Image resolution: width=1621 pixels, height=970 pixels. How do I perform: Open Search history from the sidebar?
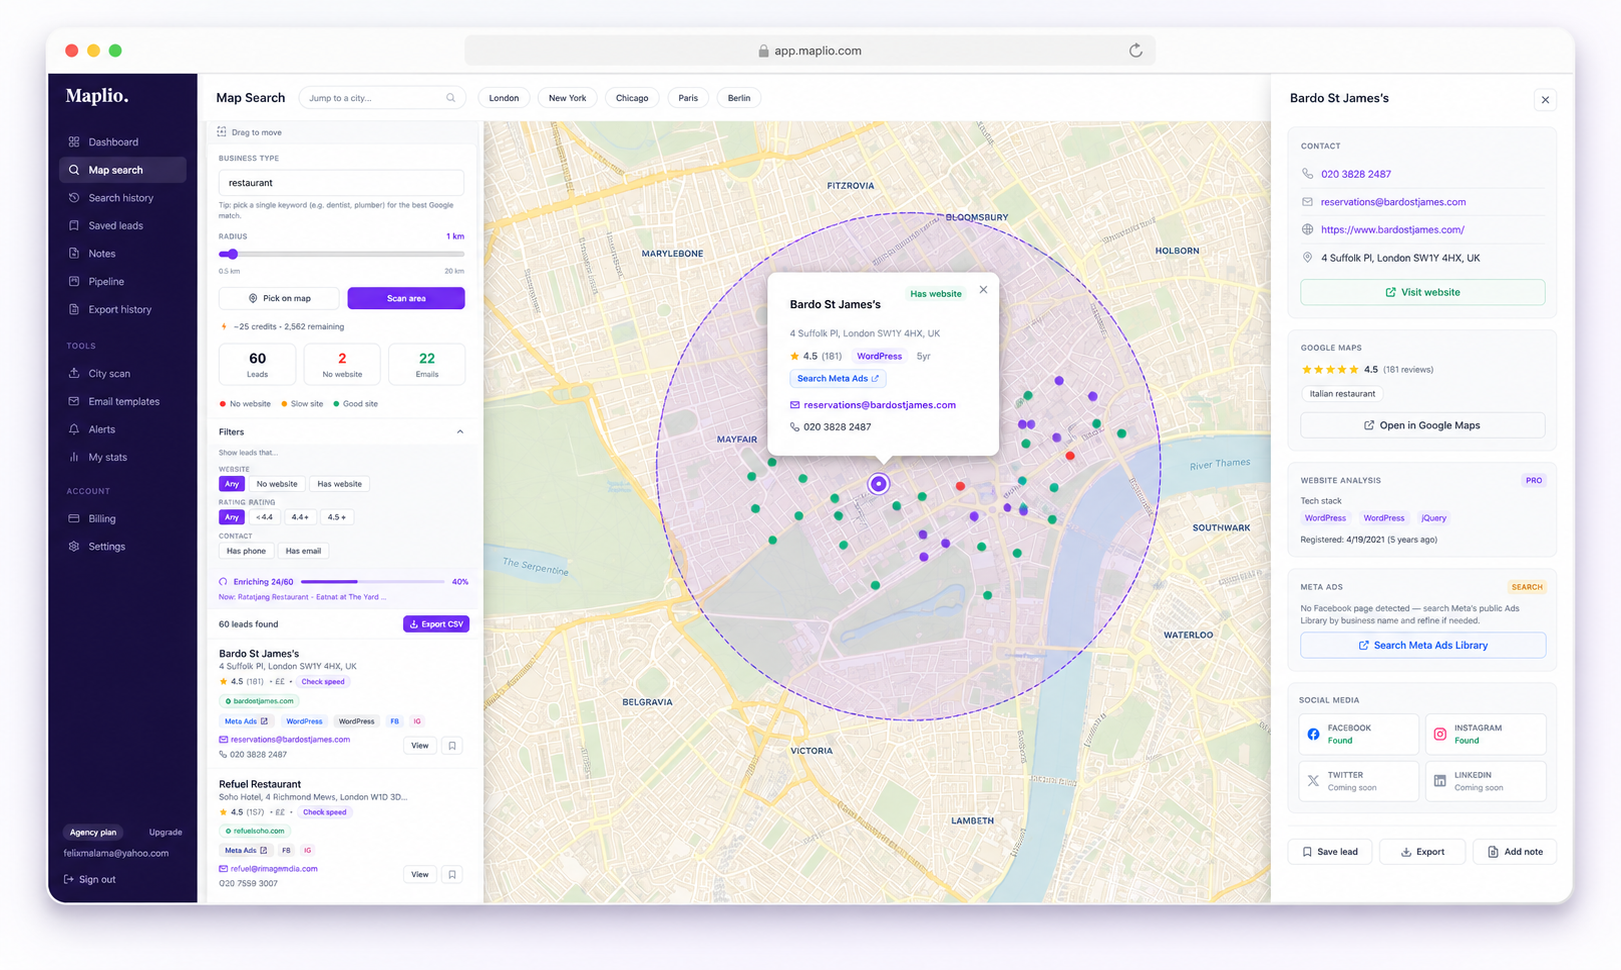pos(122,198)
